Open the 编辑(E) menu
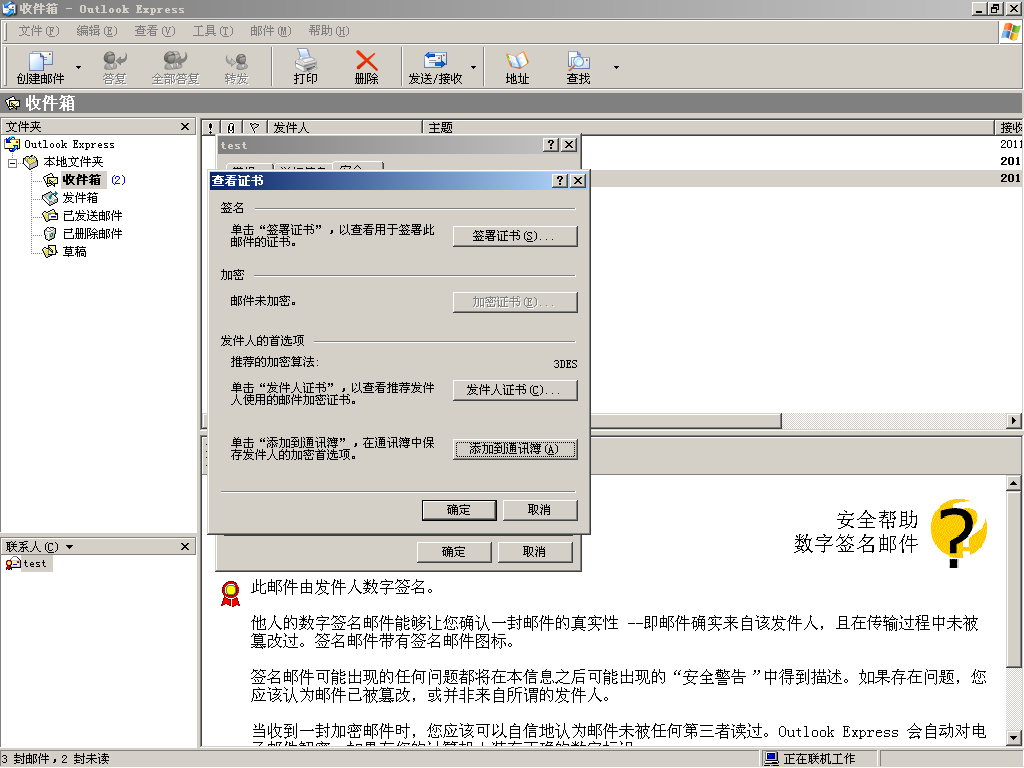The image size is (1024, 768). click(x=96, y=31)
